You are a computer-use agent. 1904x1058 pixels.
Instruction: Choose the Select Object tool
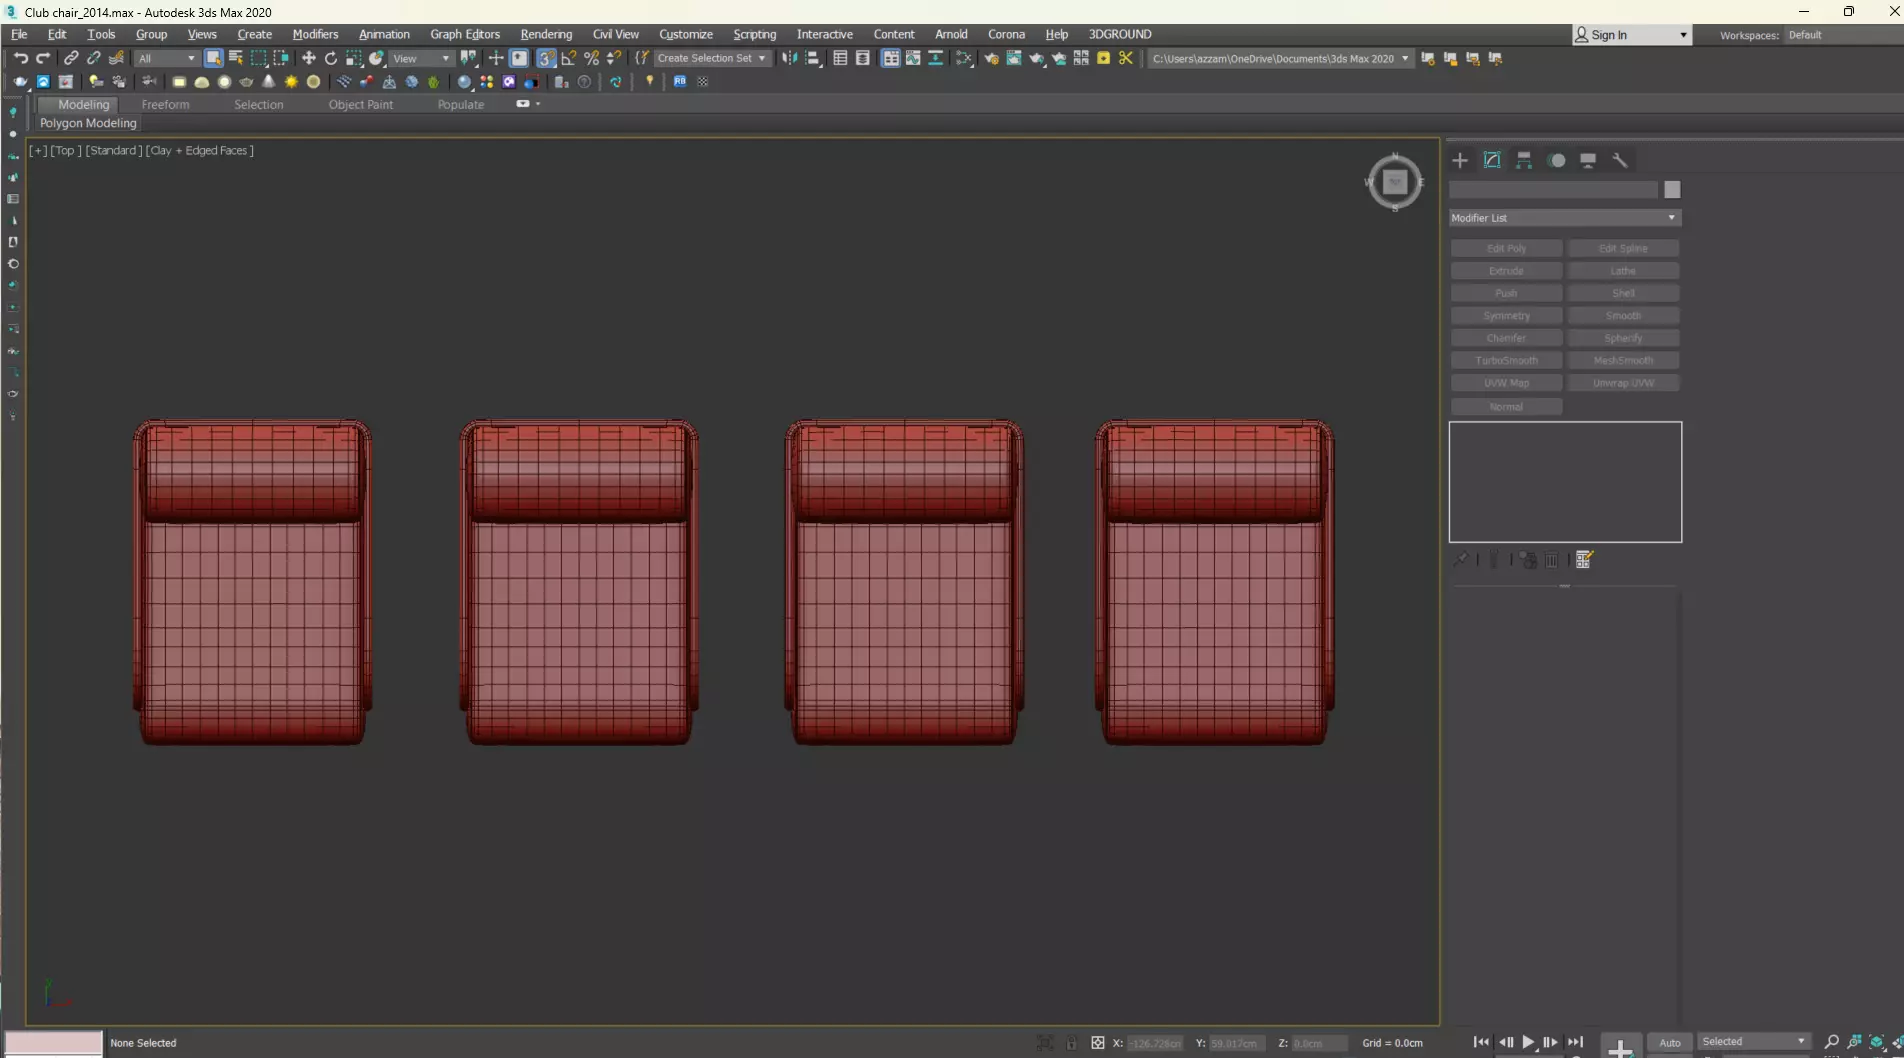[213, 58]
